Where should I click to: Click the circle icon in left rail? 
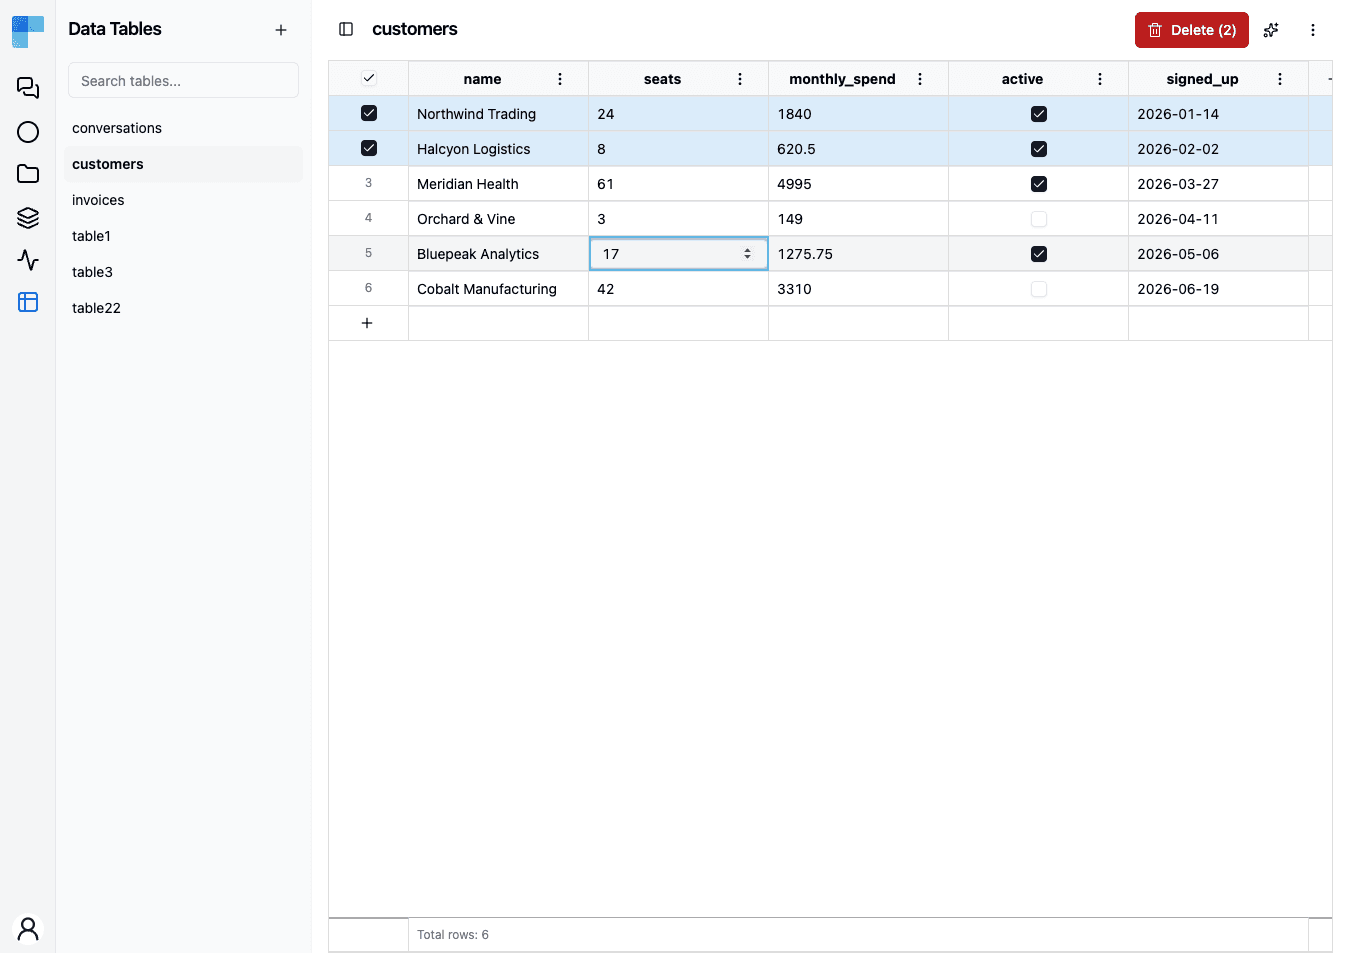28,132
